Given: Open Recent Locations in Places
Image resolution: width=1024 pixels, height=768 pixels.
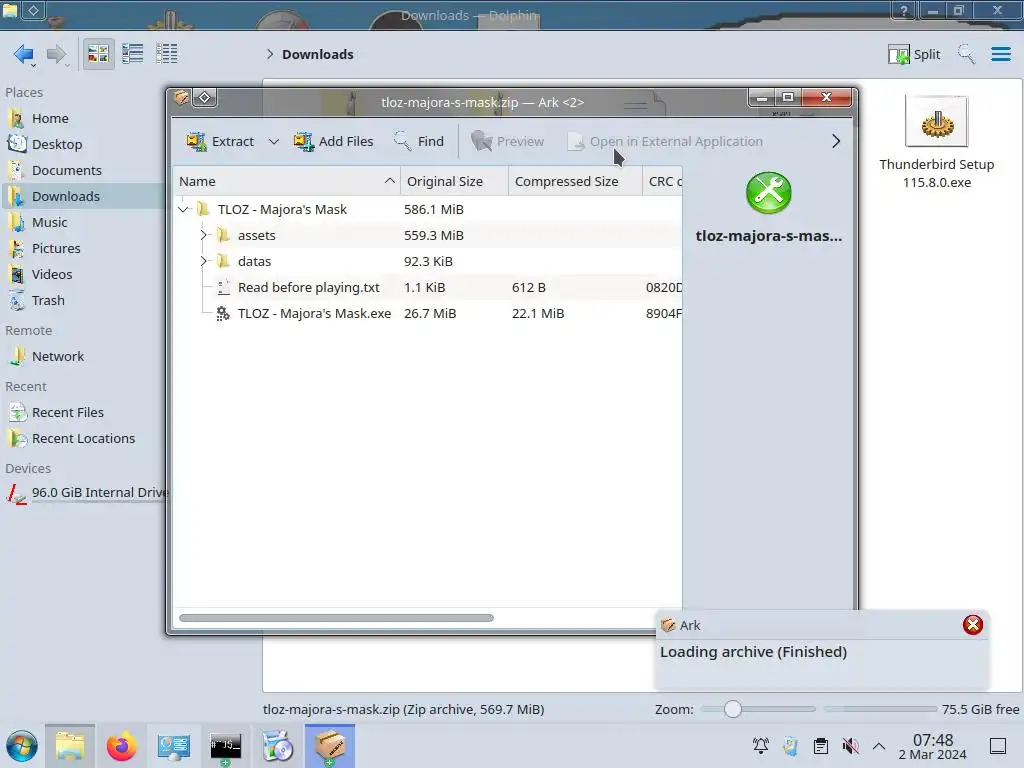Looking at the screenshot, I should click(84, 439).
